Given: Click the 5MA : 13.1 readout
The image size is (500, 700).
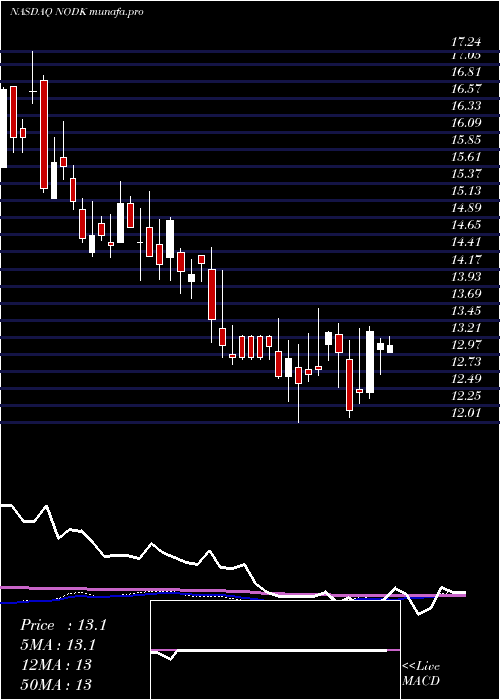Looking at the screenshot, I should tap(58, 645).
